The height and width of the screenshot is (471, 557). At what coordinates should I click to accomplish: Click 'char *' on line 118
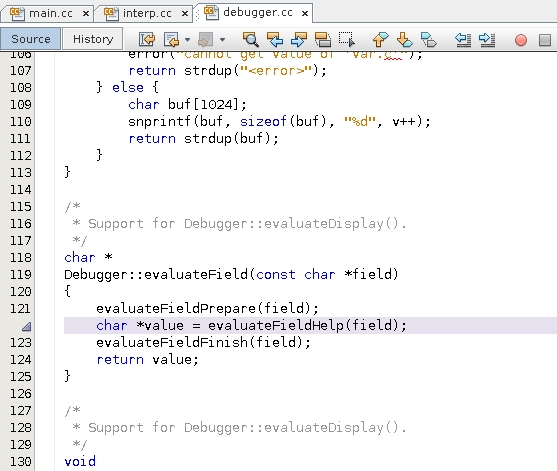coord(88,258)
